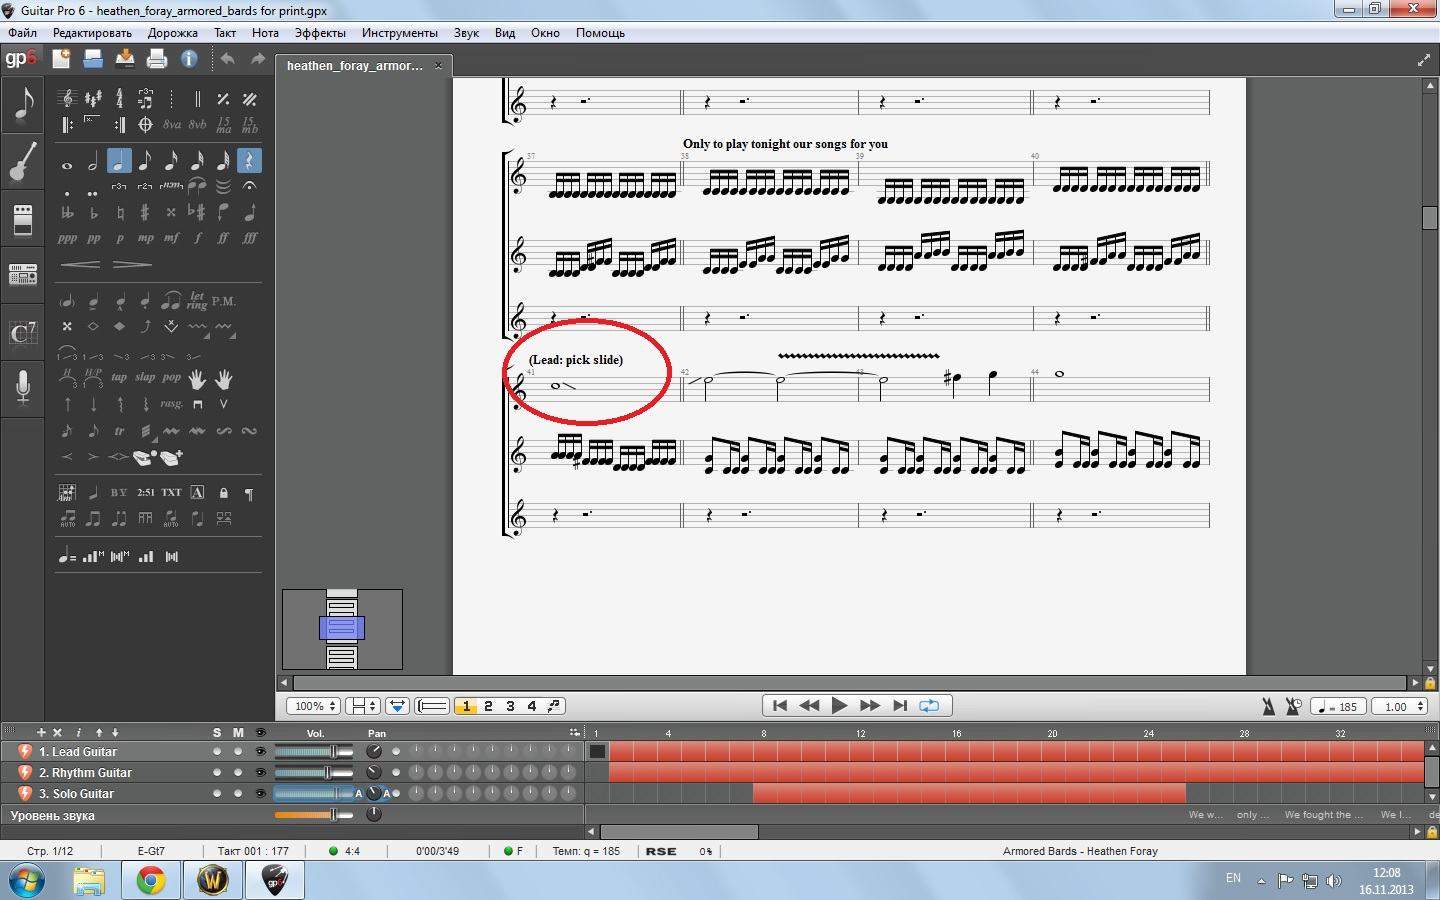The height and width of the screenshot is (900, 1440).
Task: Apply the slap technique
Action: point(145,377)
